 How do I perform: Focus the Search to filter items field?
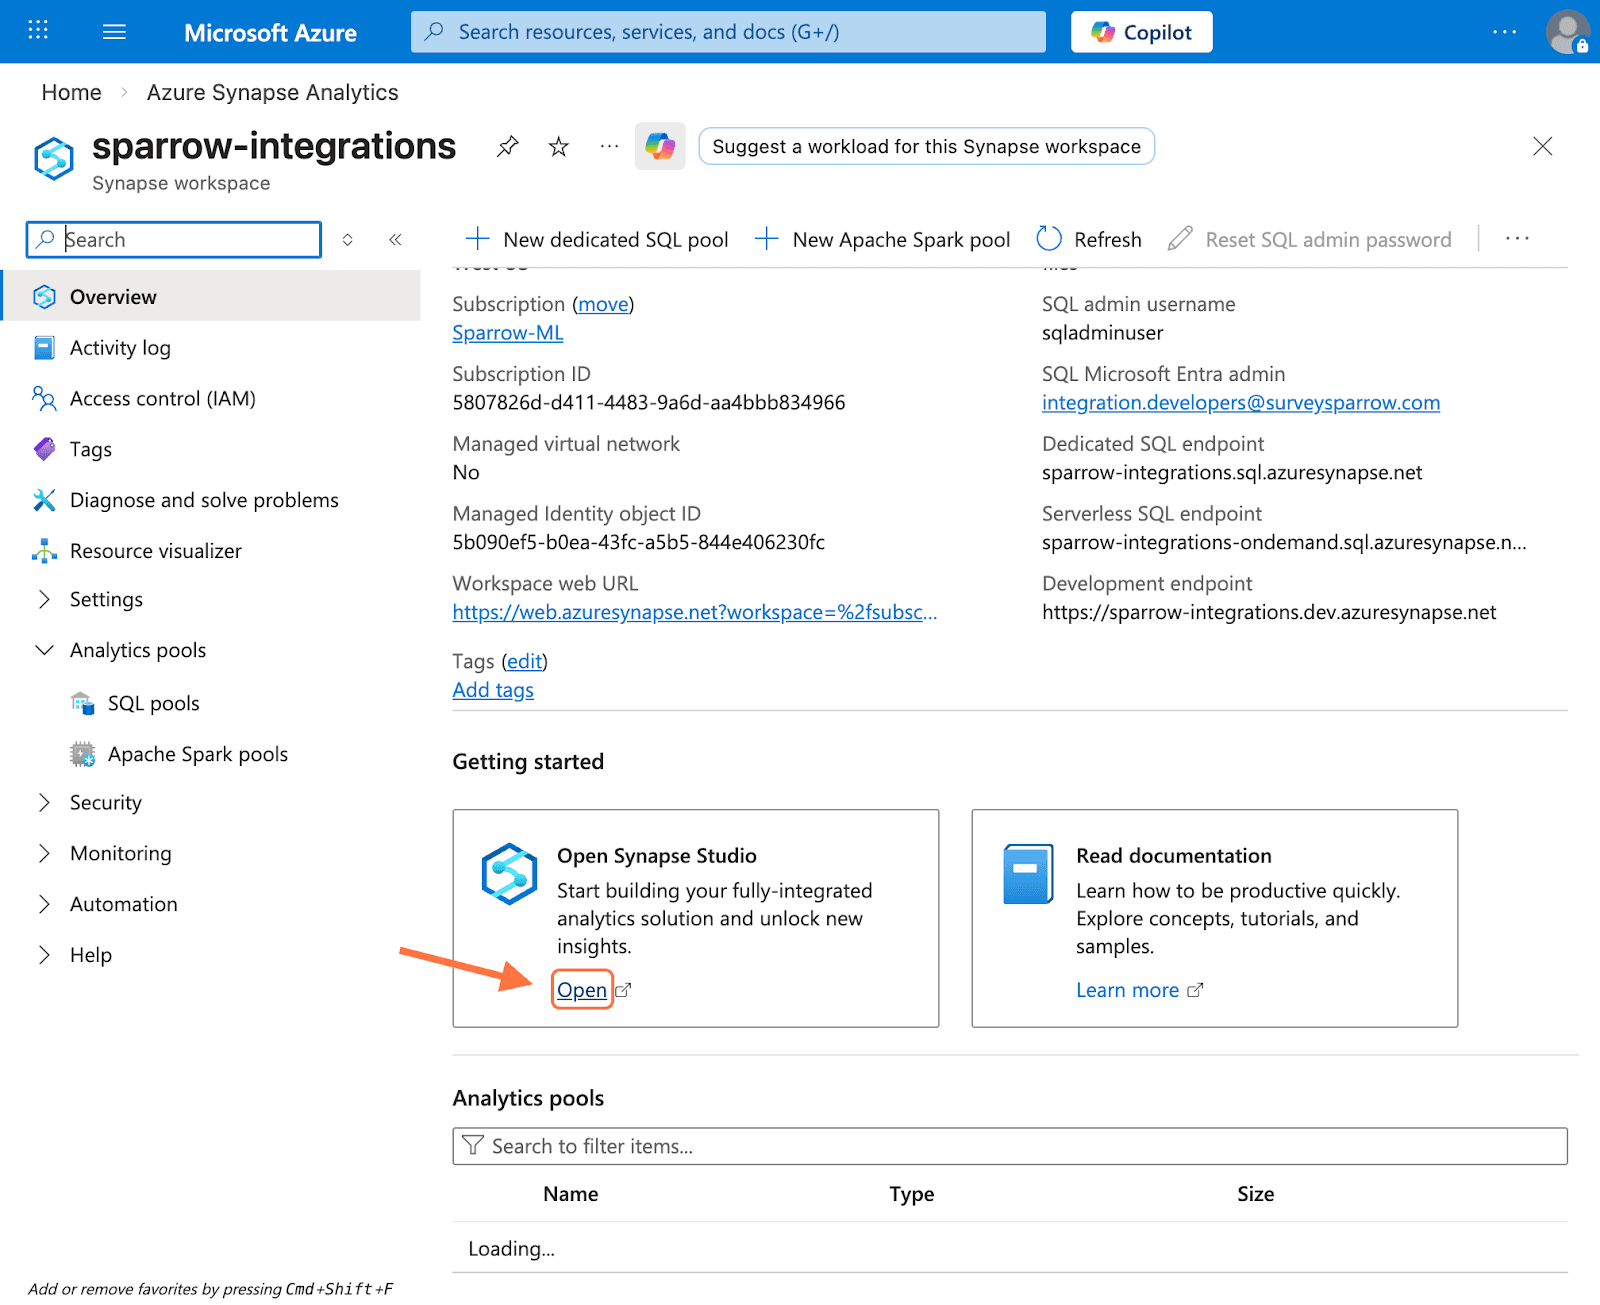point(1010,1146)
